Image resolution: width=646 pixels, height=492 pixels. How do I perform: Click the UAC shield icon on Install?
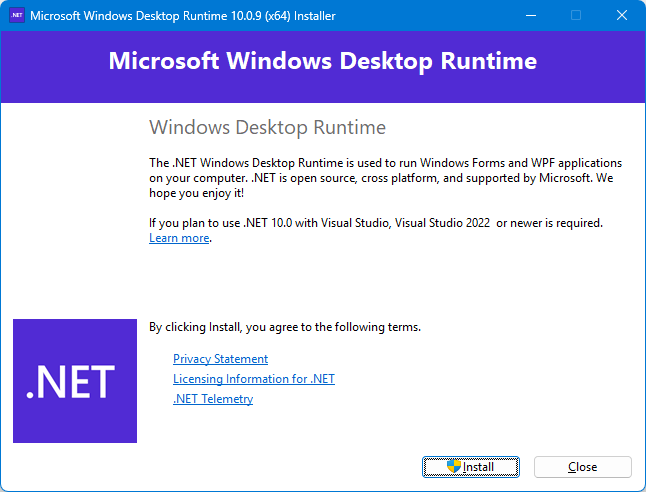tap(454, 466)
